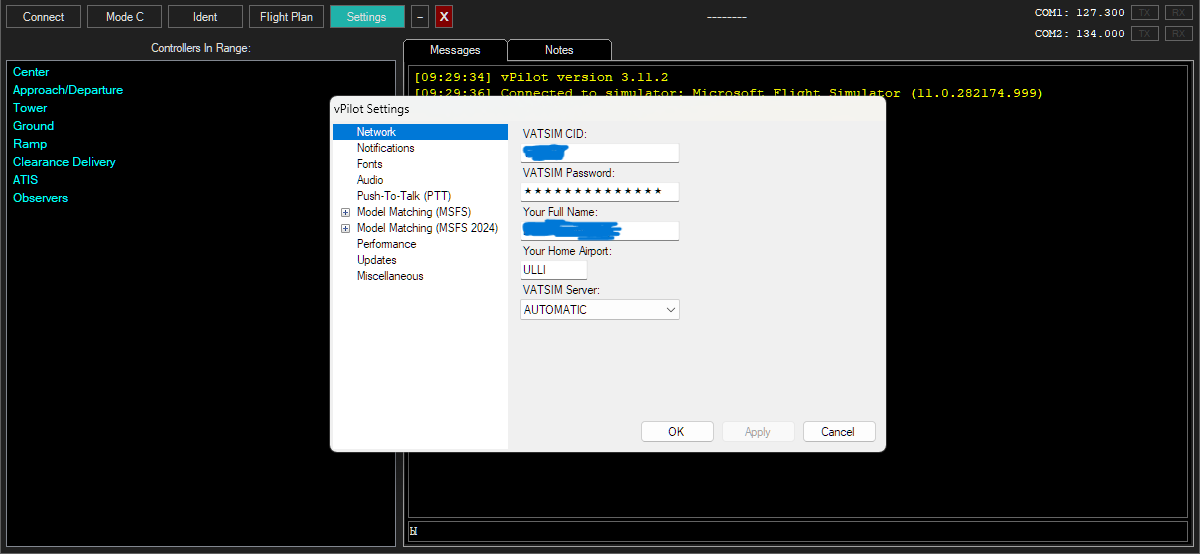Toggle Mode C transponder
1200x554 pixels.
pos(125,17)
